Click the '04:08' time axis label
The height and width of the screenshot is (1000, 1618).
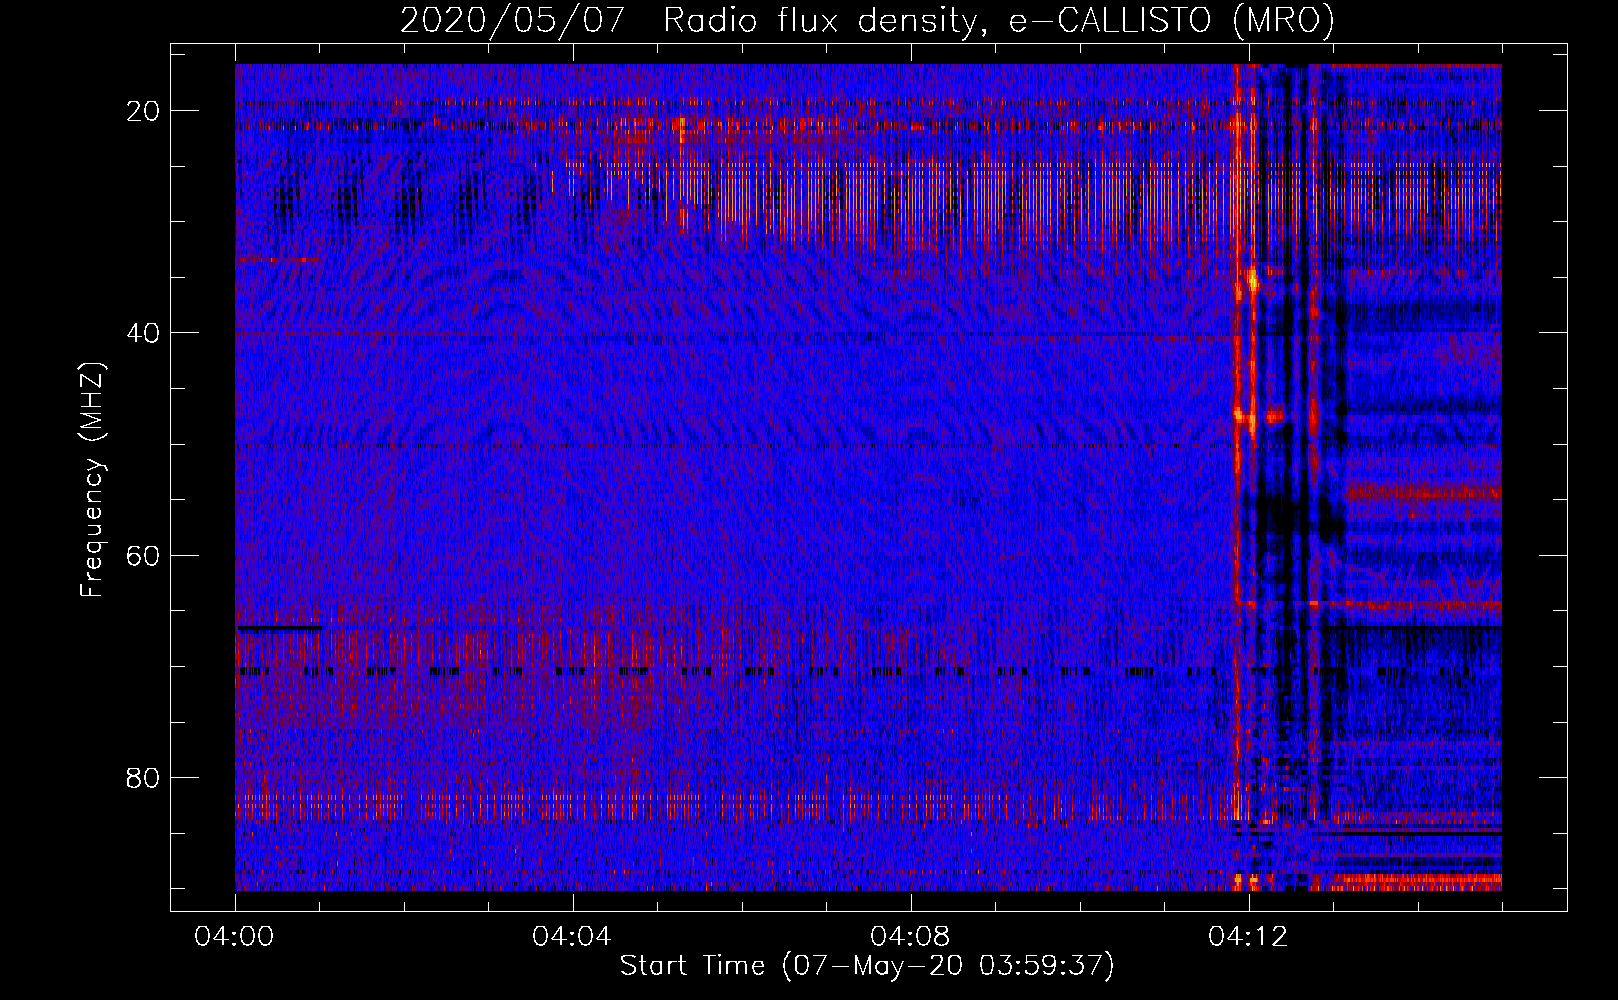[x=911, y=937]
